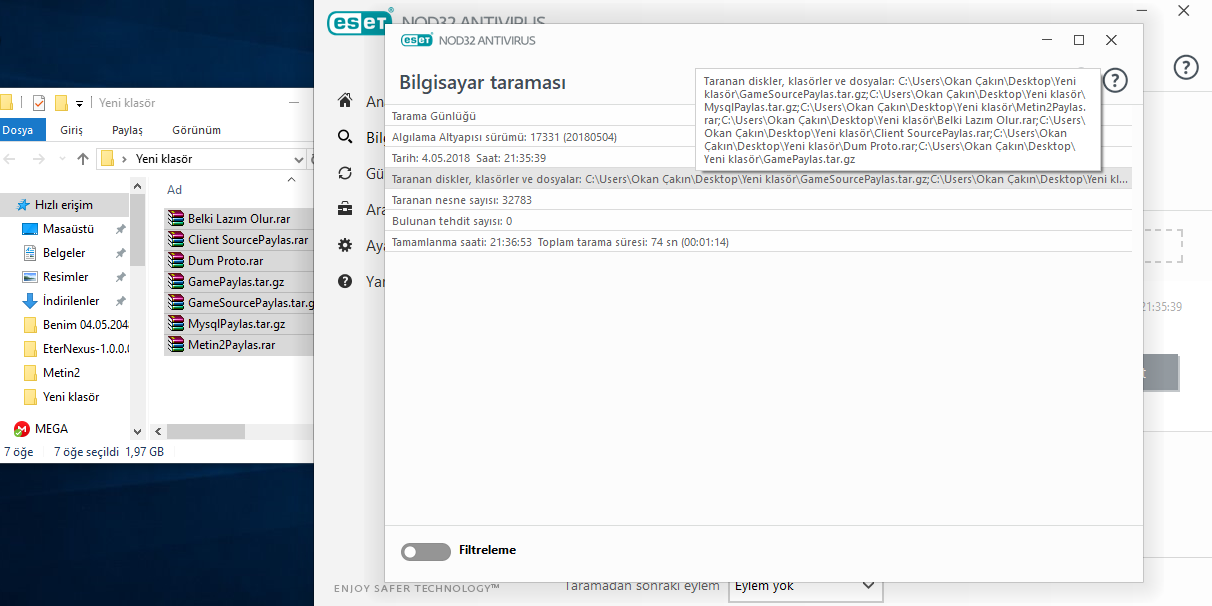The width and height of the screenshot is (1212, 606).
Task: Select file 'Belki Lazım Olur.rar'
Action: tap(239, 219)
